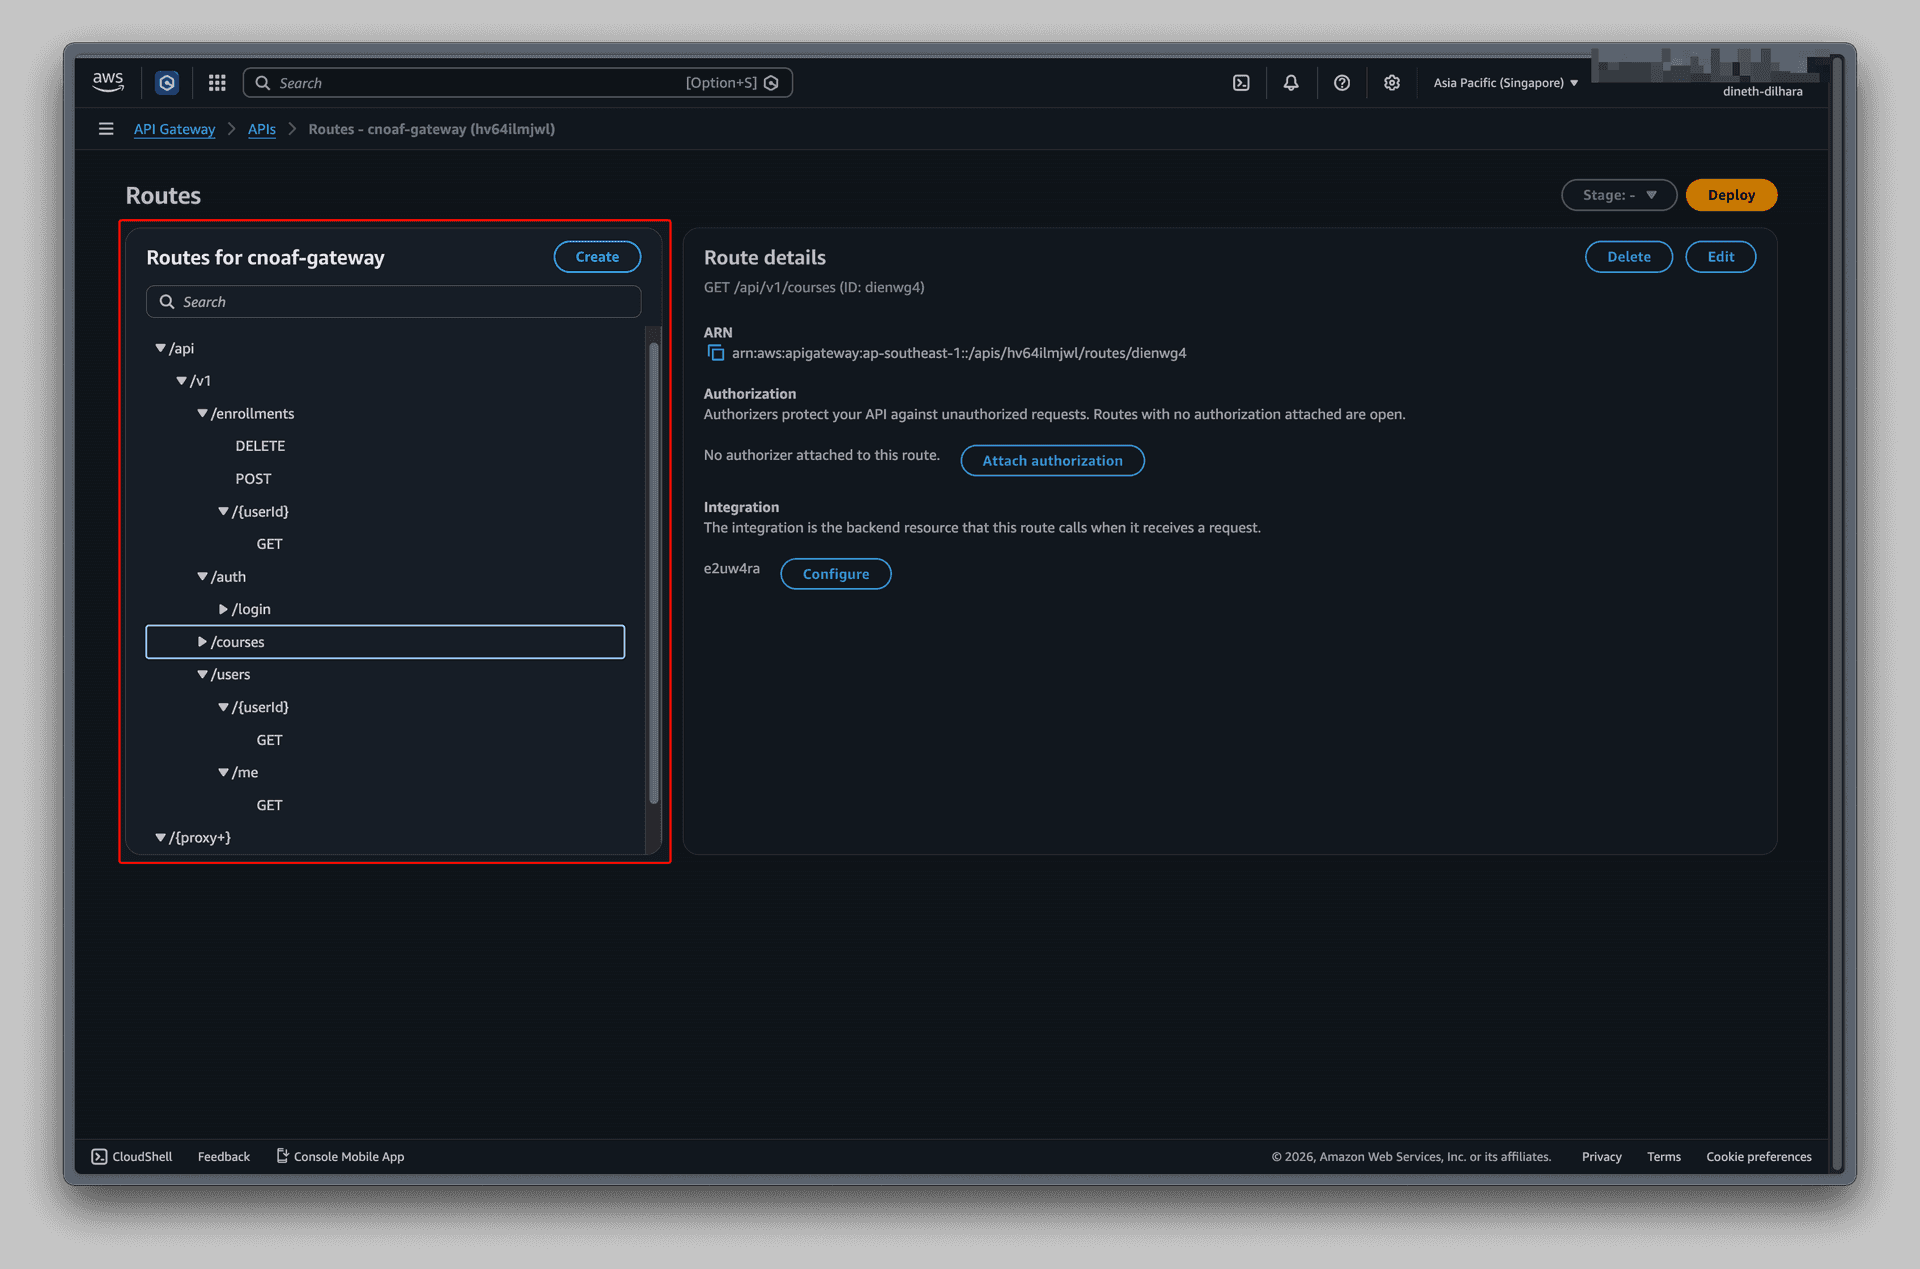The width and height of the screenshot is (1920, 1269).
Task: Collapse the /api tree node
Action: click(x=160, y=348)
